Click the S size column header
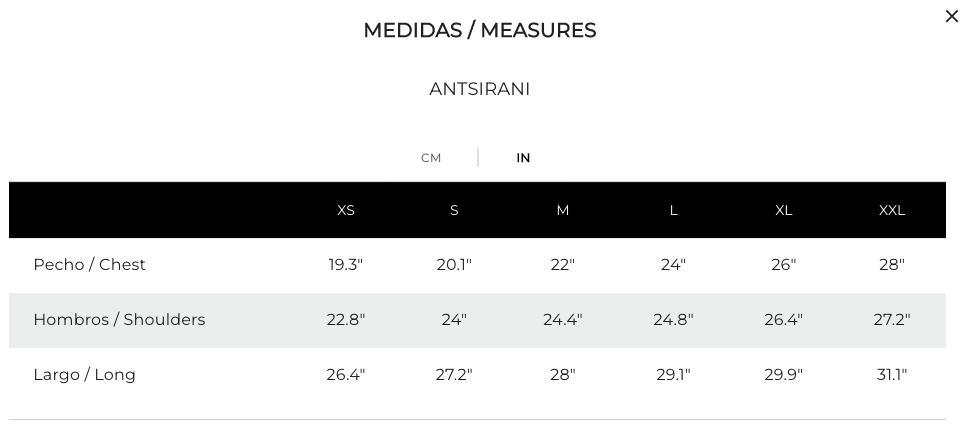The image size is (969, 432). [x=454, y=211]
